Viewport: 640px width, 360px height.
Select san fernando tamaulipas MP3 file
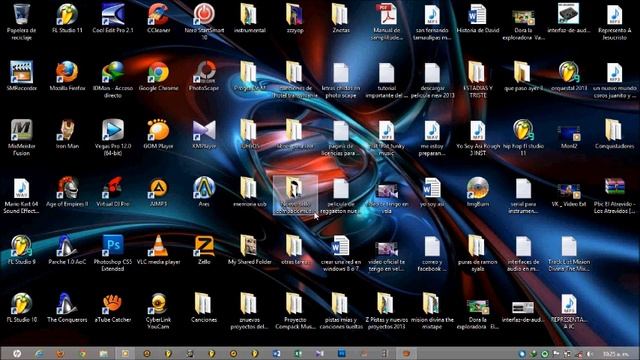click(432, 22)
